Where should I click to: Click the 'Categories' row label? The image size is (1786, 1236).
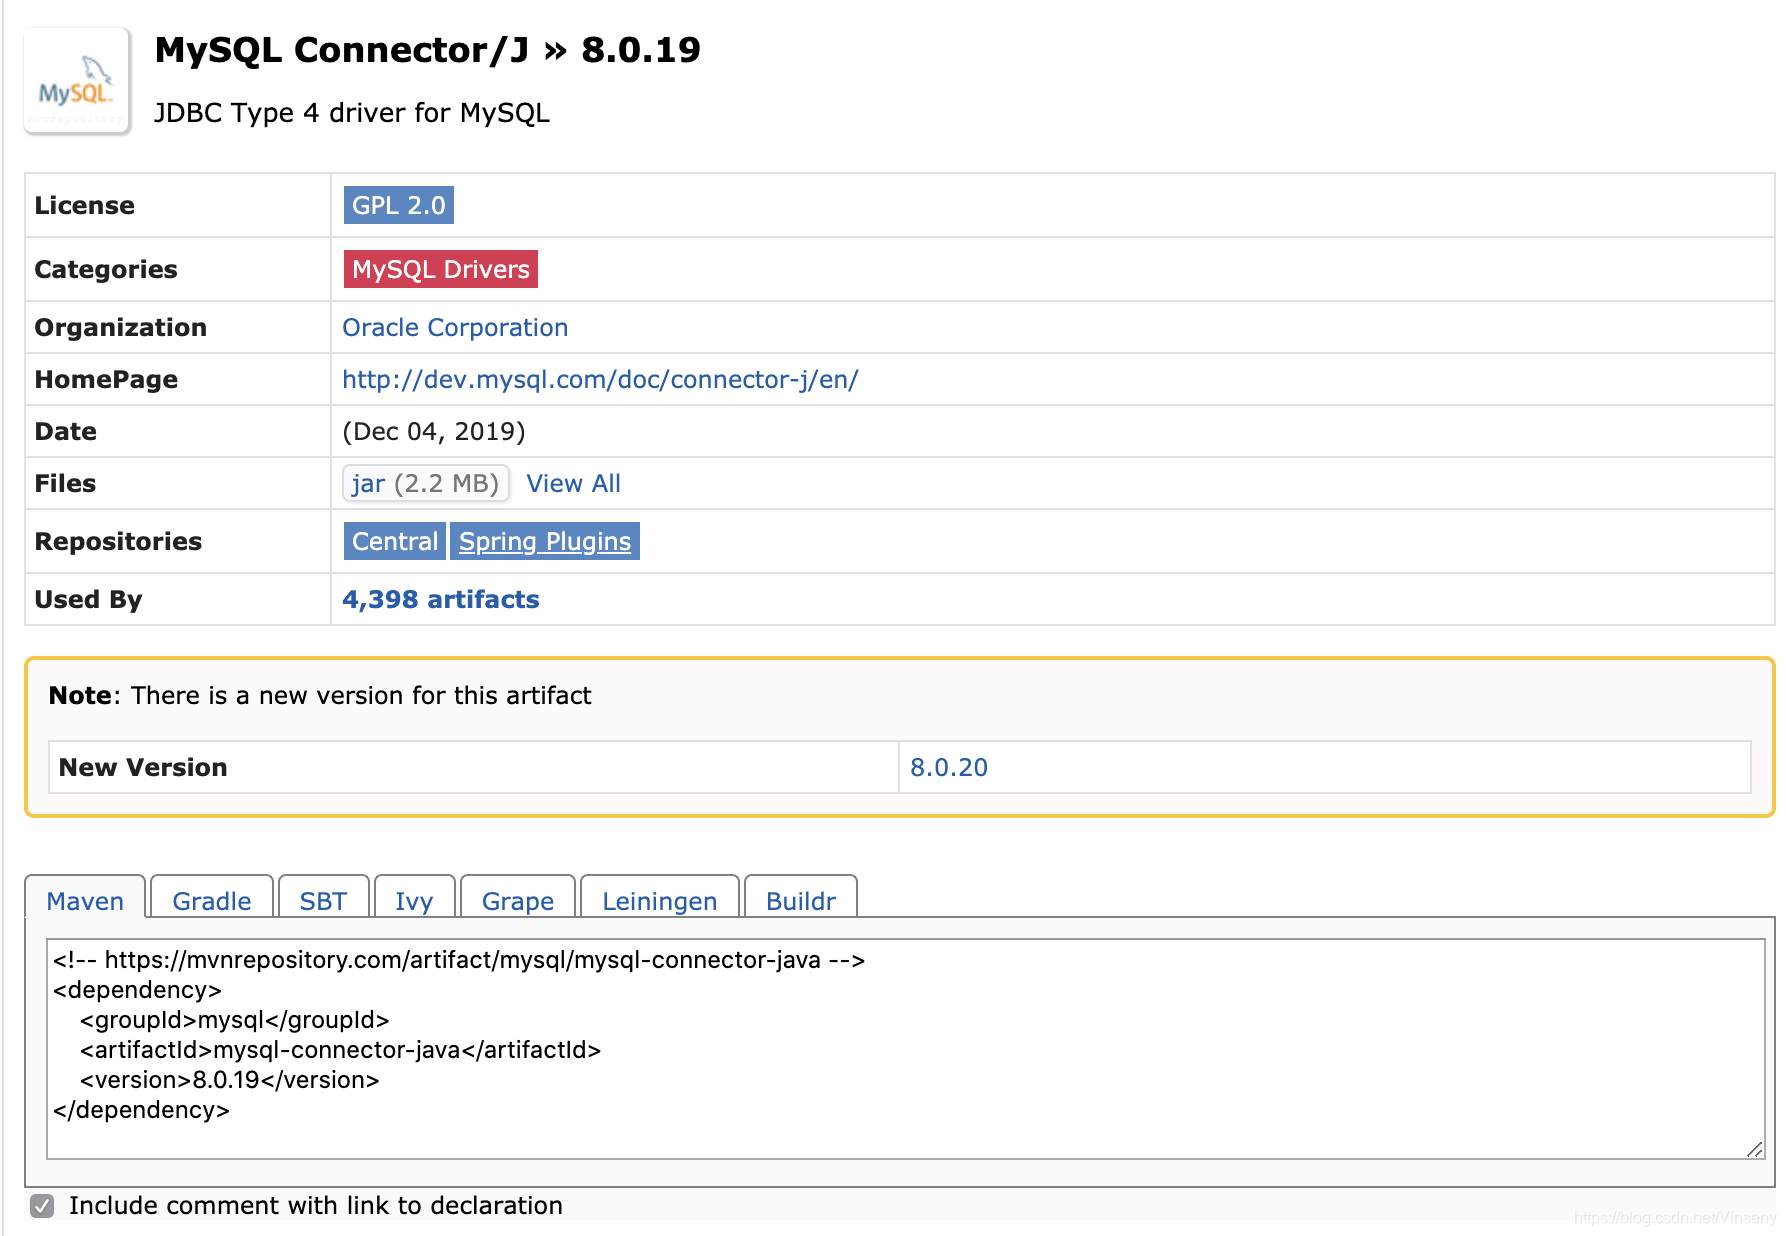[x=106, y=270]
